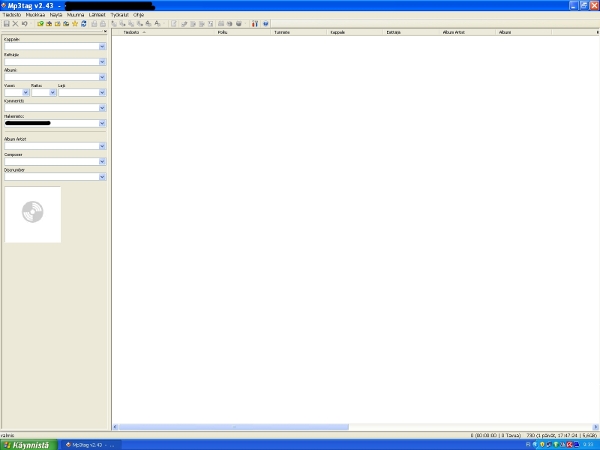Click the yellow star Favorites icon

point(75,24)
